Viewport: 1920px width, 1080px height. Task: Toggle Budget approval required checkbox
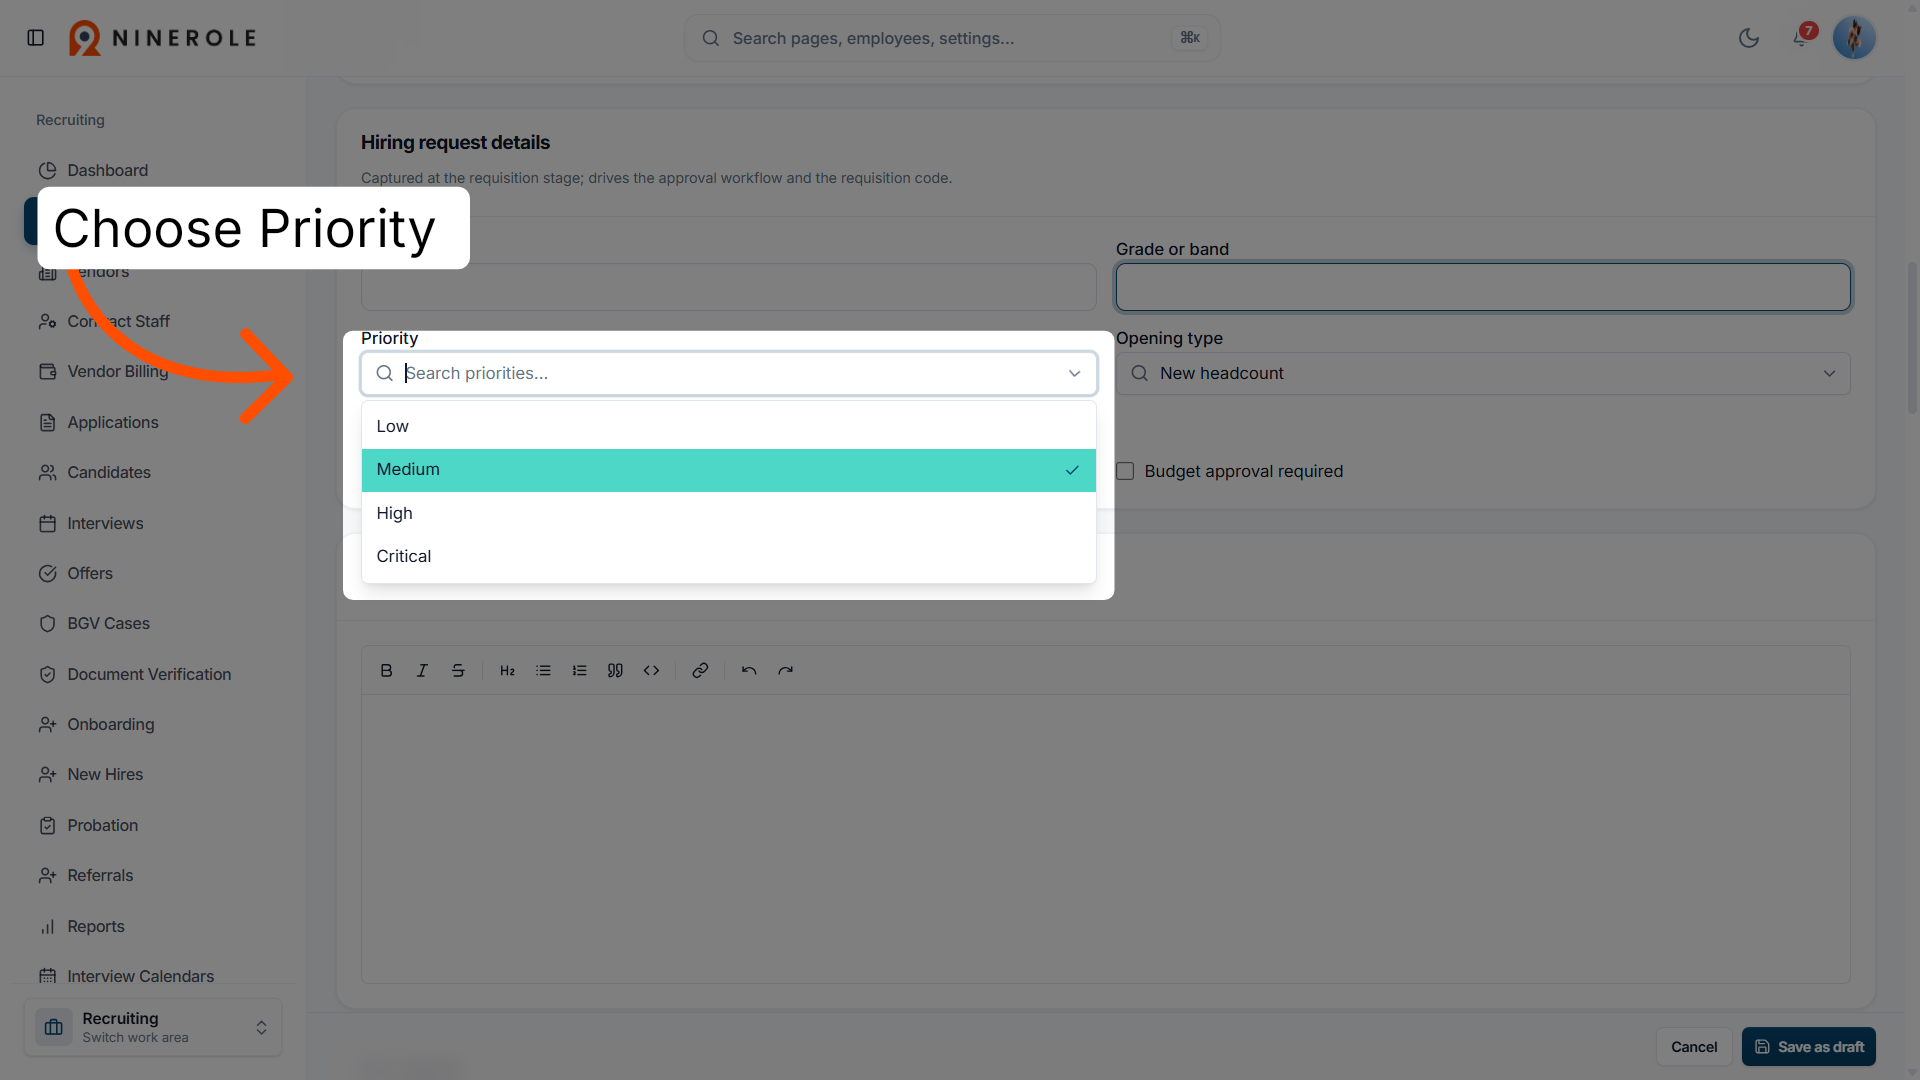tap(1125, 471)
